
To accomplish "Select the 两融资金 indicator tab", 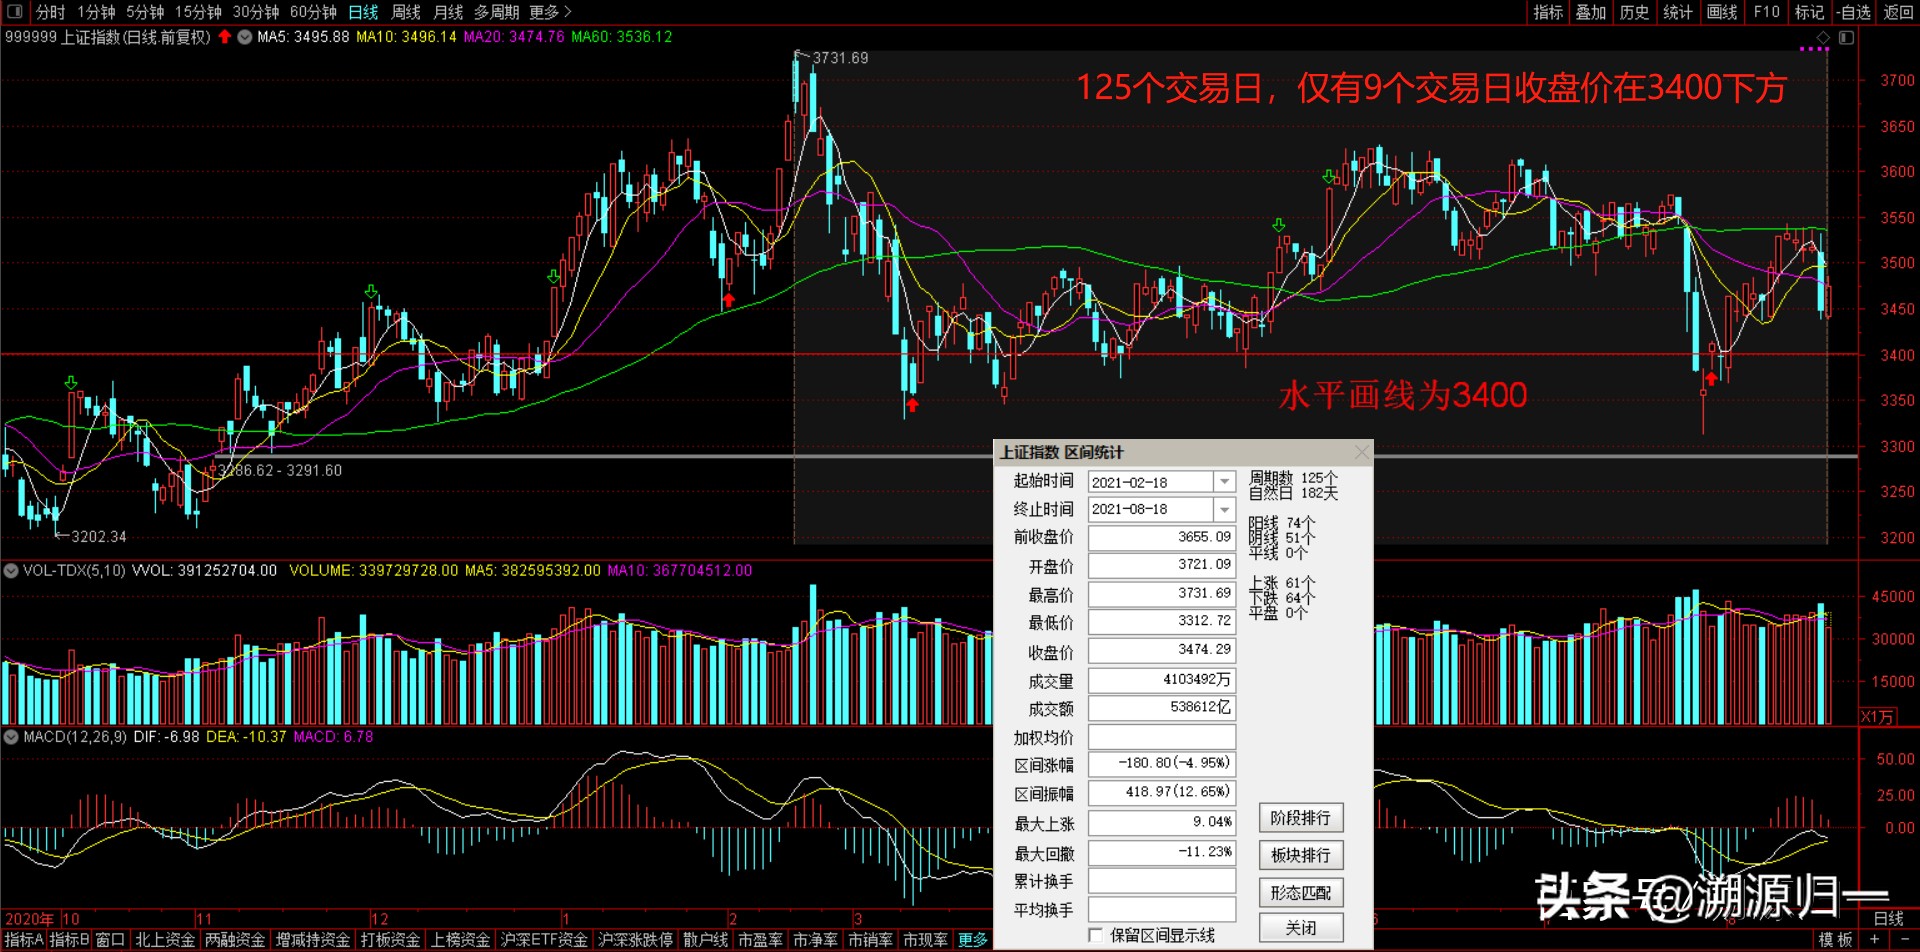I will [x=235, y=940].
